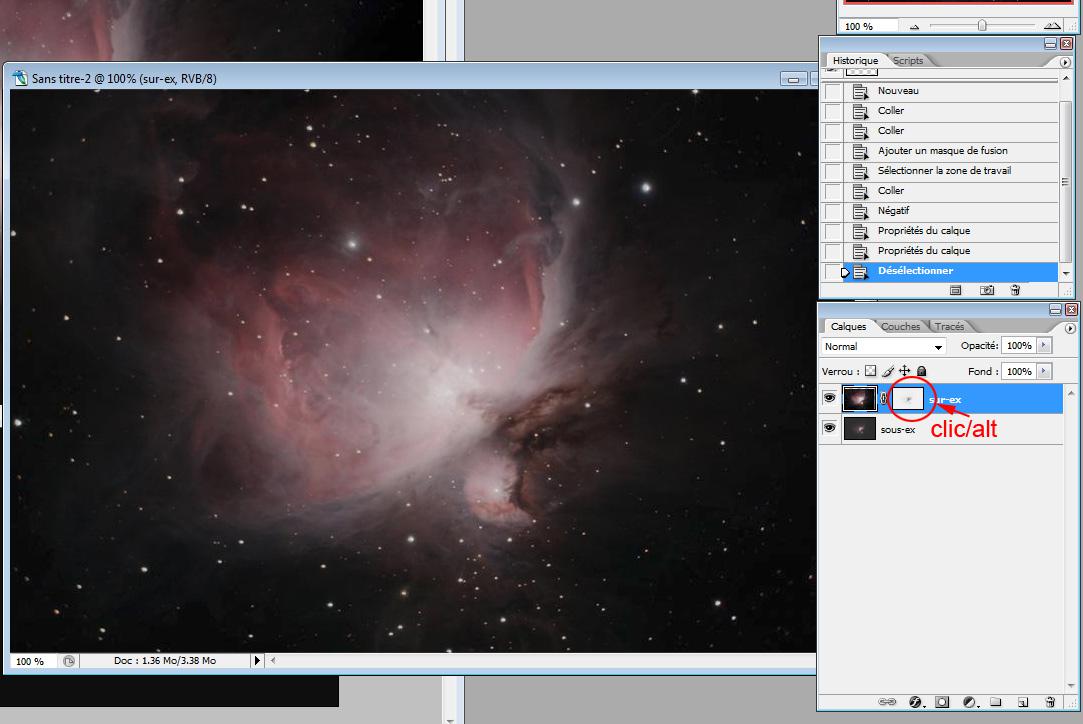Open the layer style fx menu
This screenshot has height=724, width=1083.
[915, 702]
